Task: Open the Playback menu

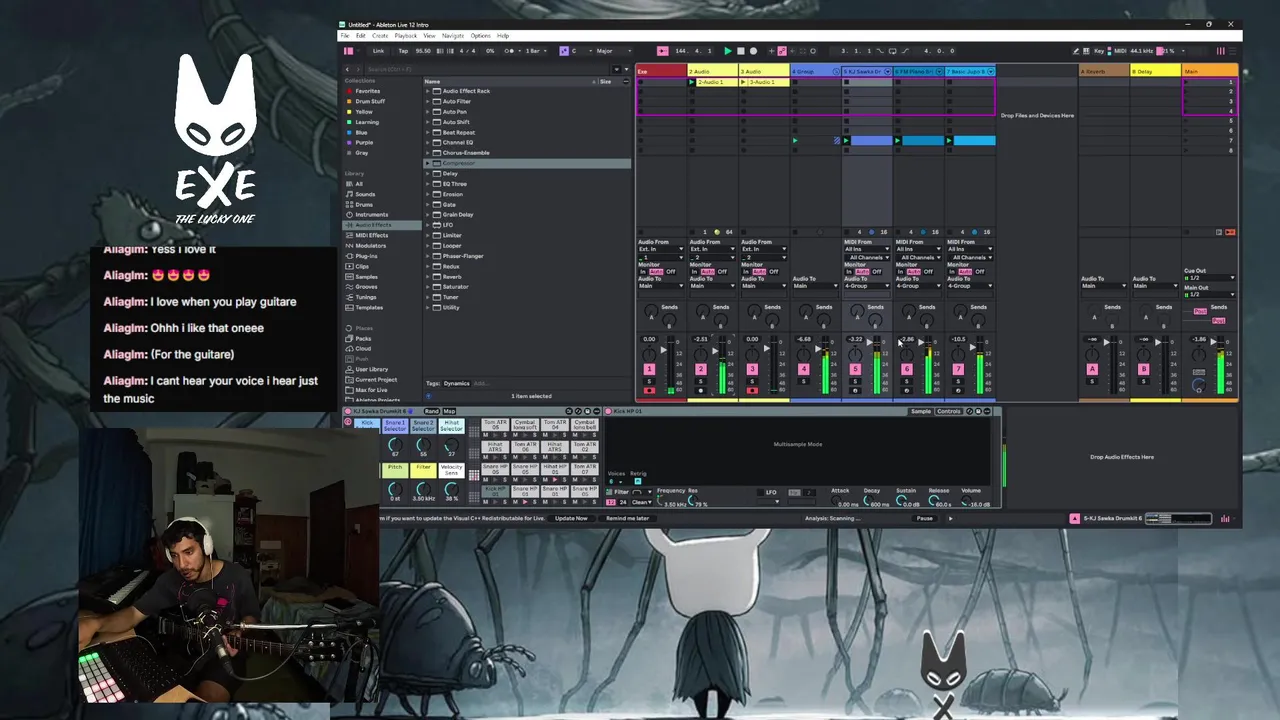Action: (405, 36)
